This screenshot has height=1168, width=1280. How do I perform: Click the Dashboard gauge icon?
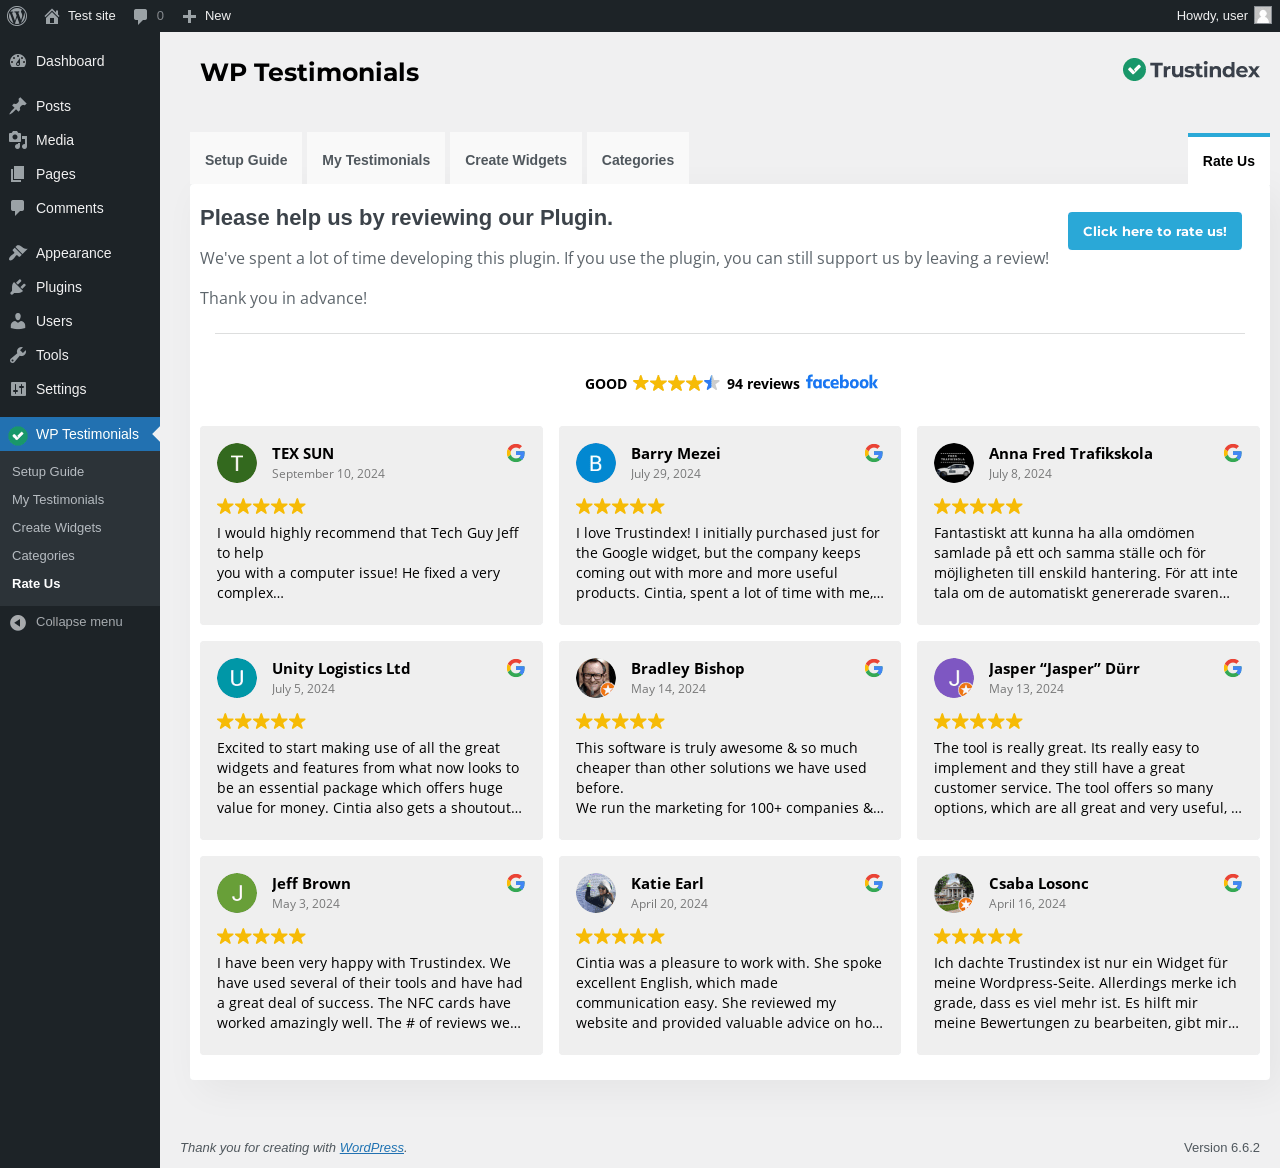18,61
